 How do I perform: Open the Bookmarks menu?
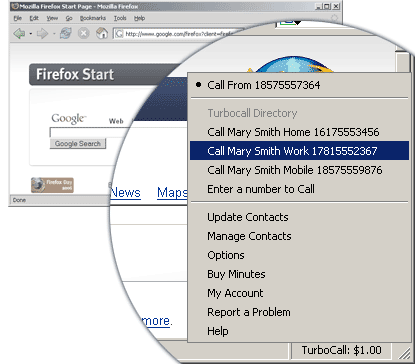(x=93, y=18)
